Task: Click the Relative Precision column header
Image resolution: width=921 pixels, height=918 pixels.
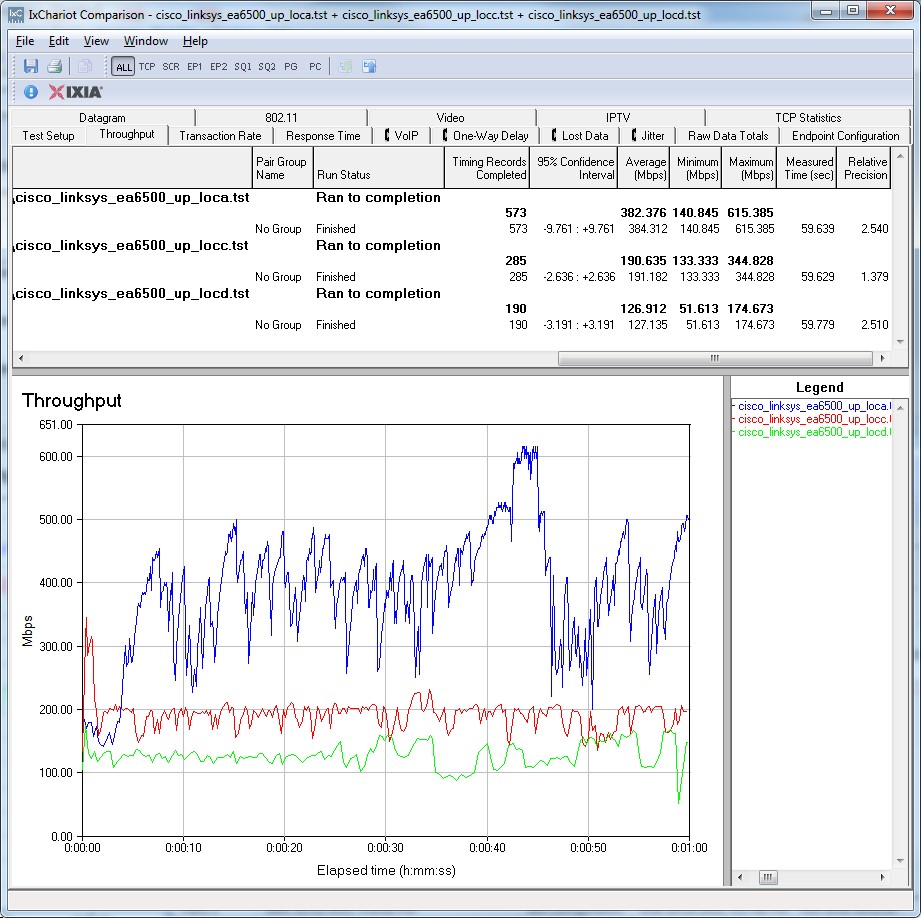Action: point(864,168)
